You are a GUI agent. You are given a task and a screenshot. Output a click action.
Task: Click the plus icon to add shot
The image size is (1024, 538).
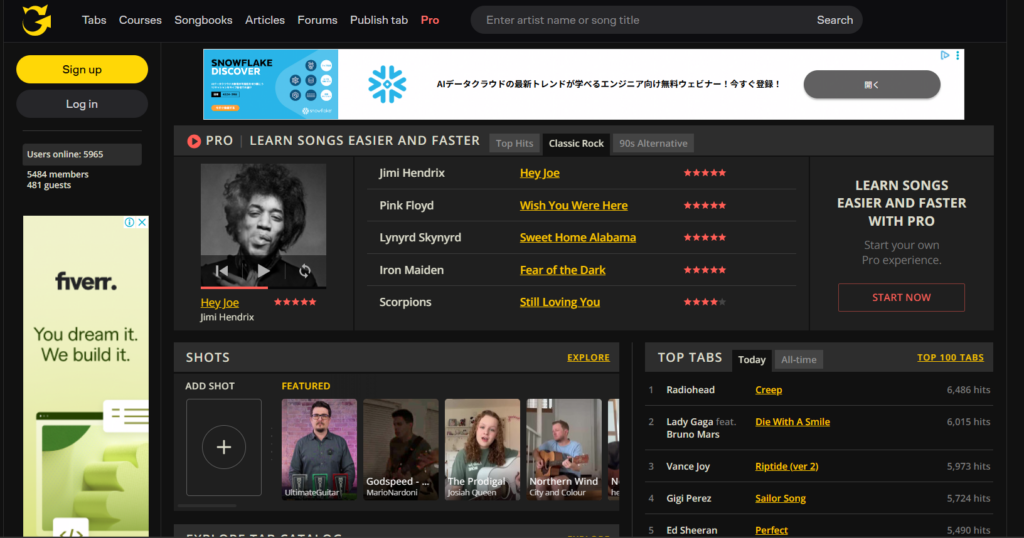click(224, 447)
